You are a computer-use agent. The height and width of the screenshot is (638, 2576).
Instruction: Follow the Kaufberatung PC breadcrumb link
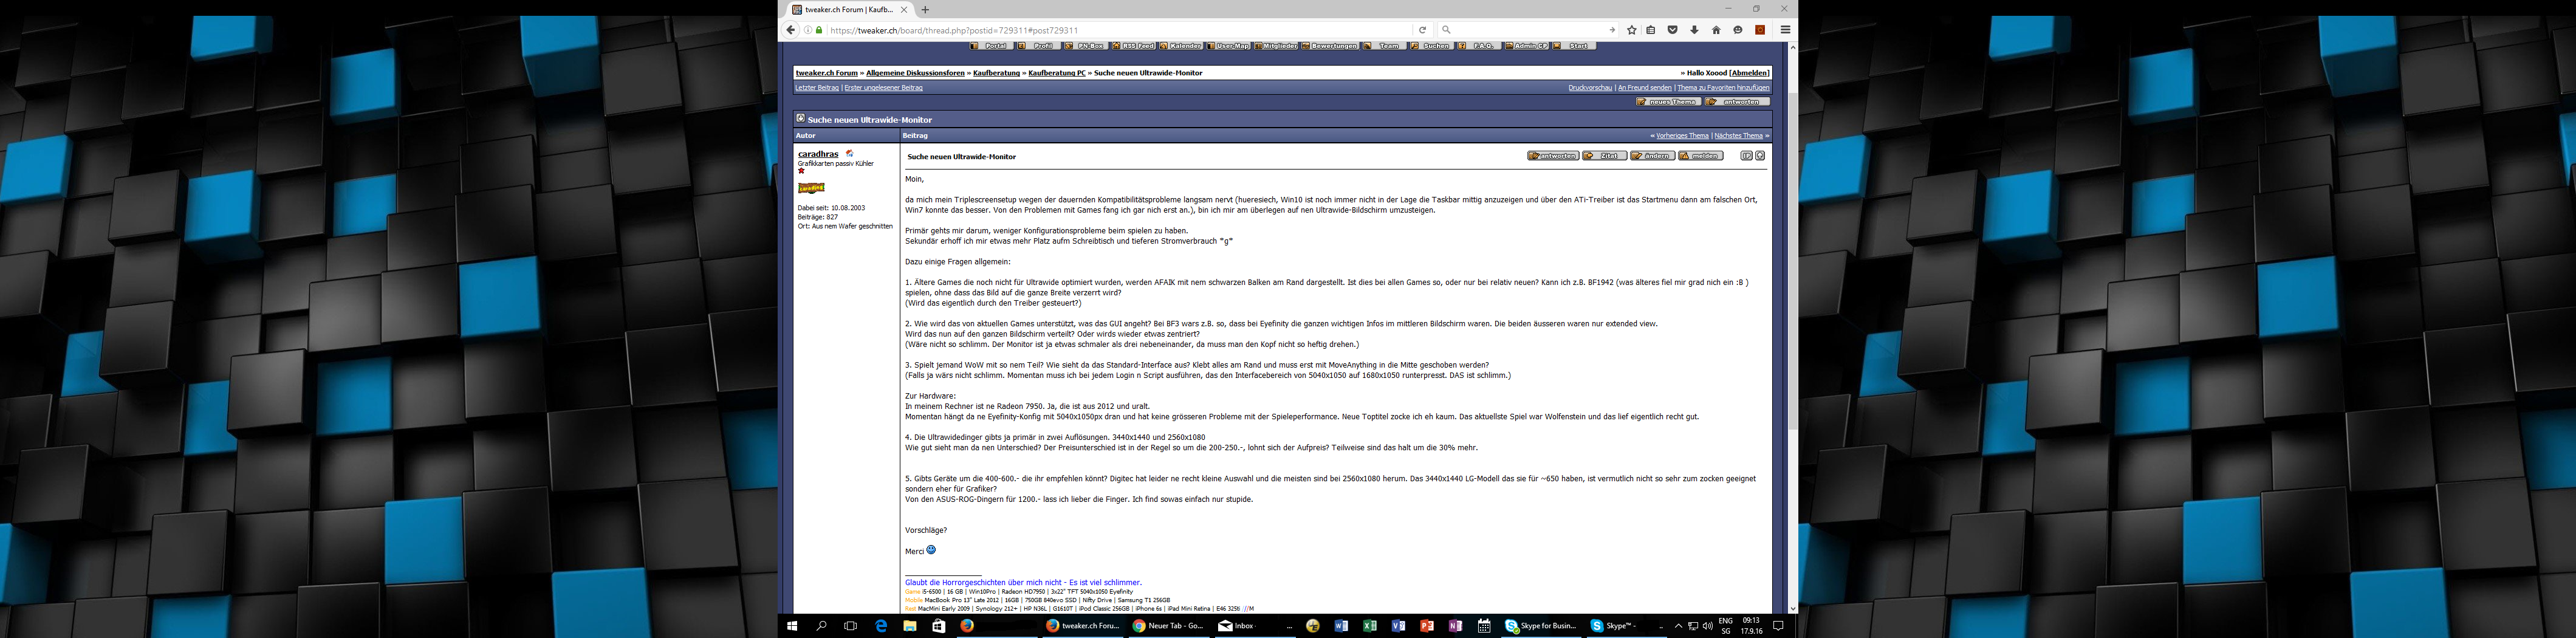[1056, 73]
